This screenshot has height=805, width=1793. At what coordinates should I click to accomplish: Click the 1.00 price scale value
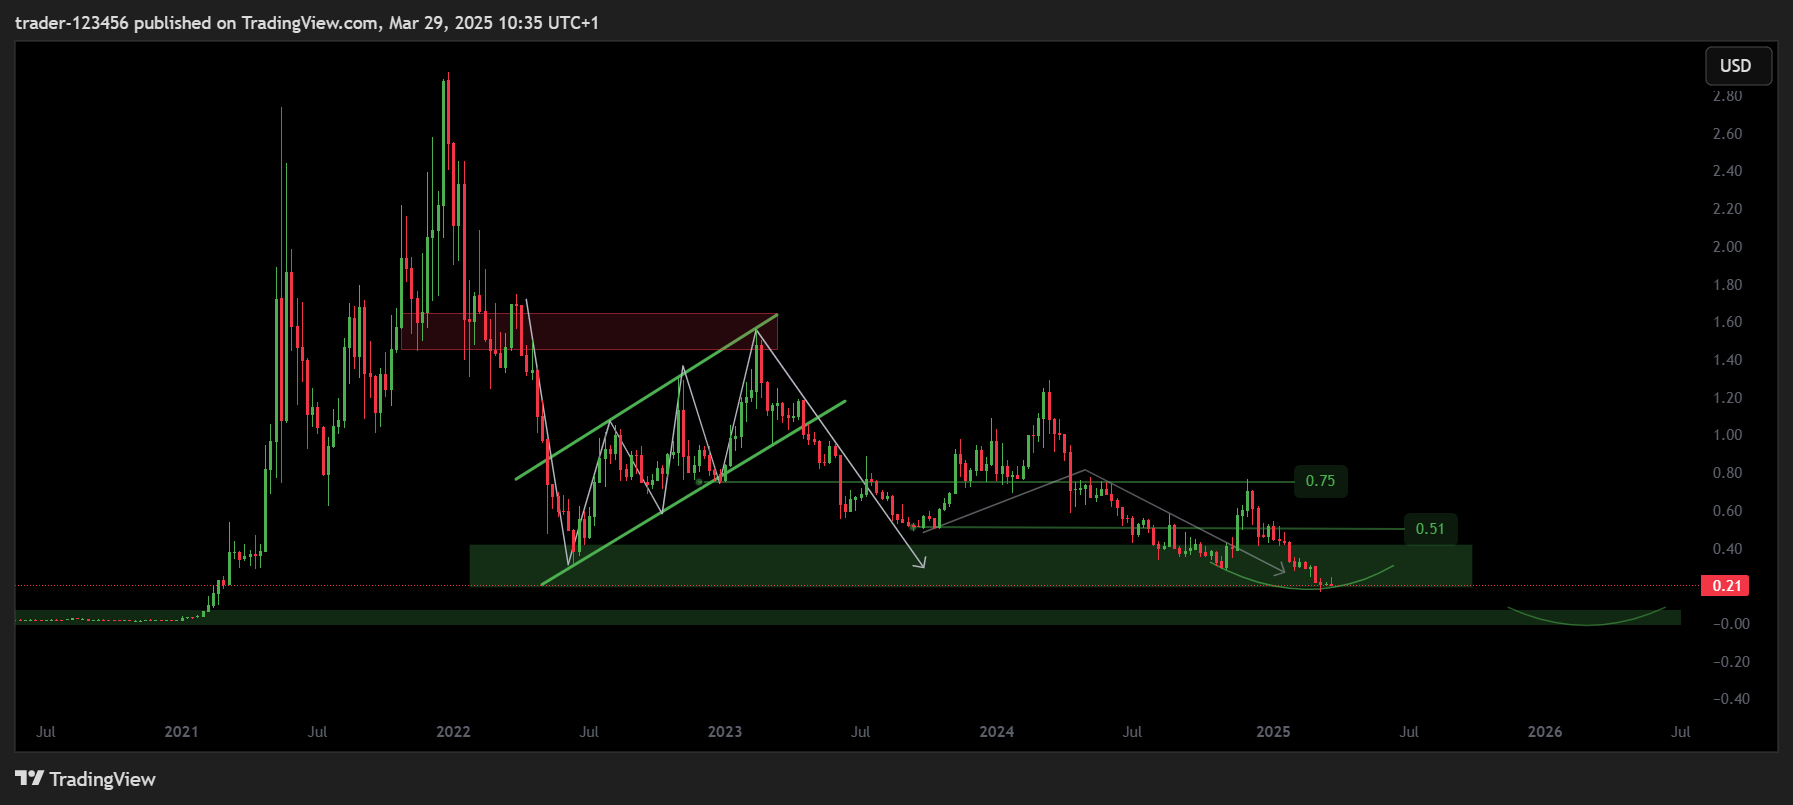click(1727, 435)
